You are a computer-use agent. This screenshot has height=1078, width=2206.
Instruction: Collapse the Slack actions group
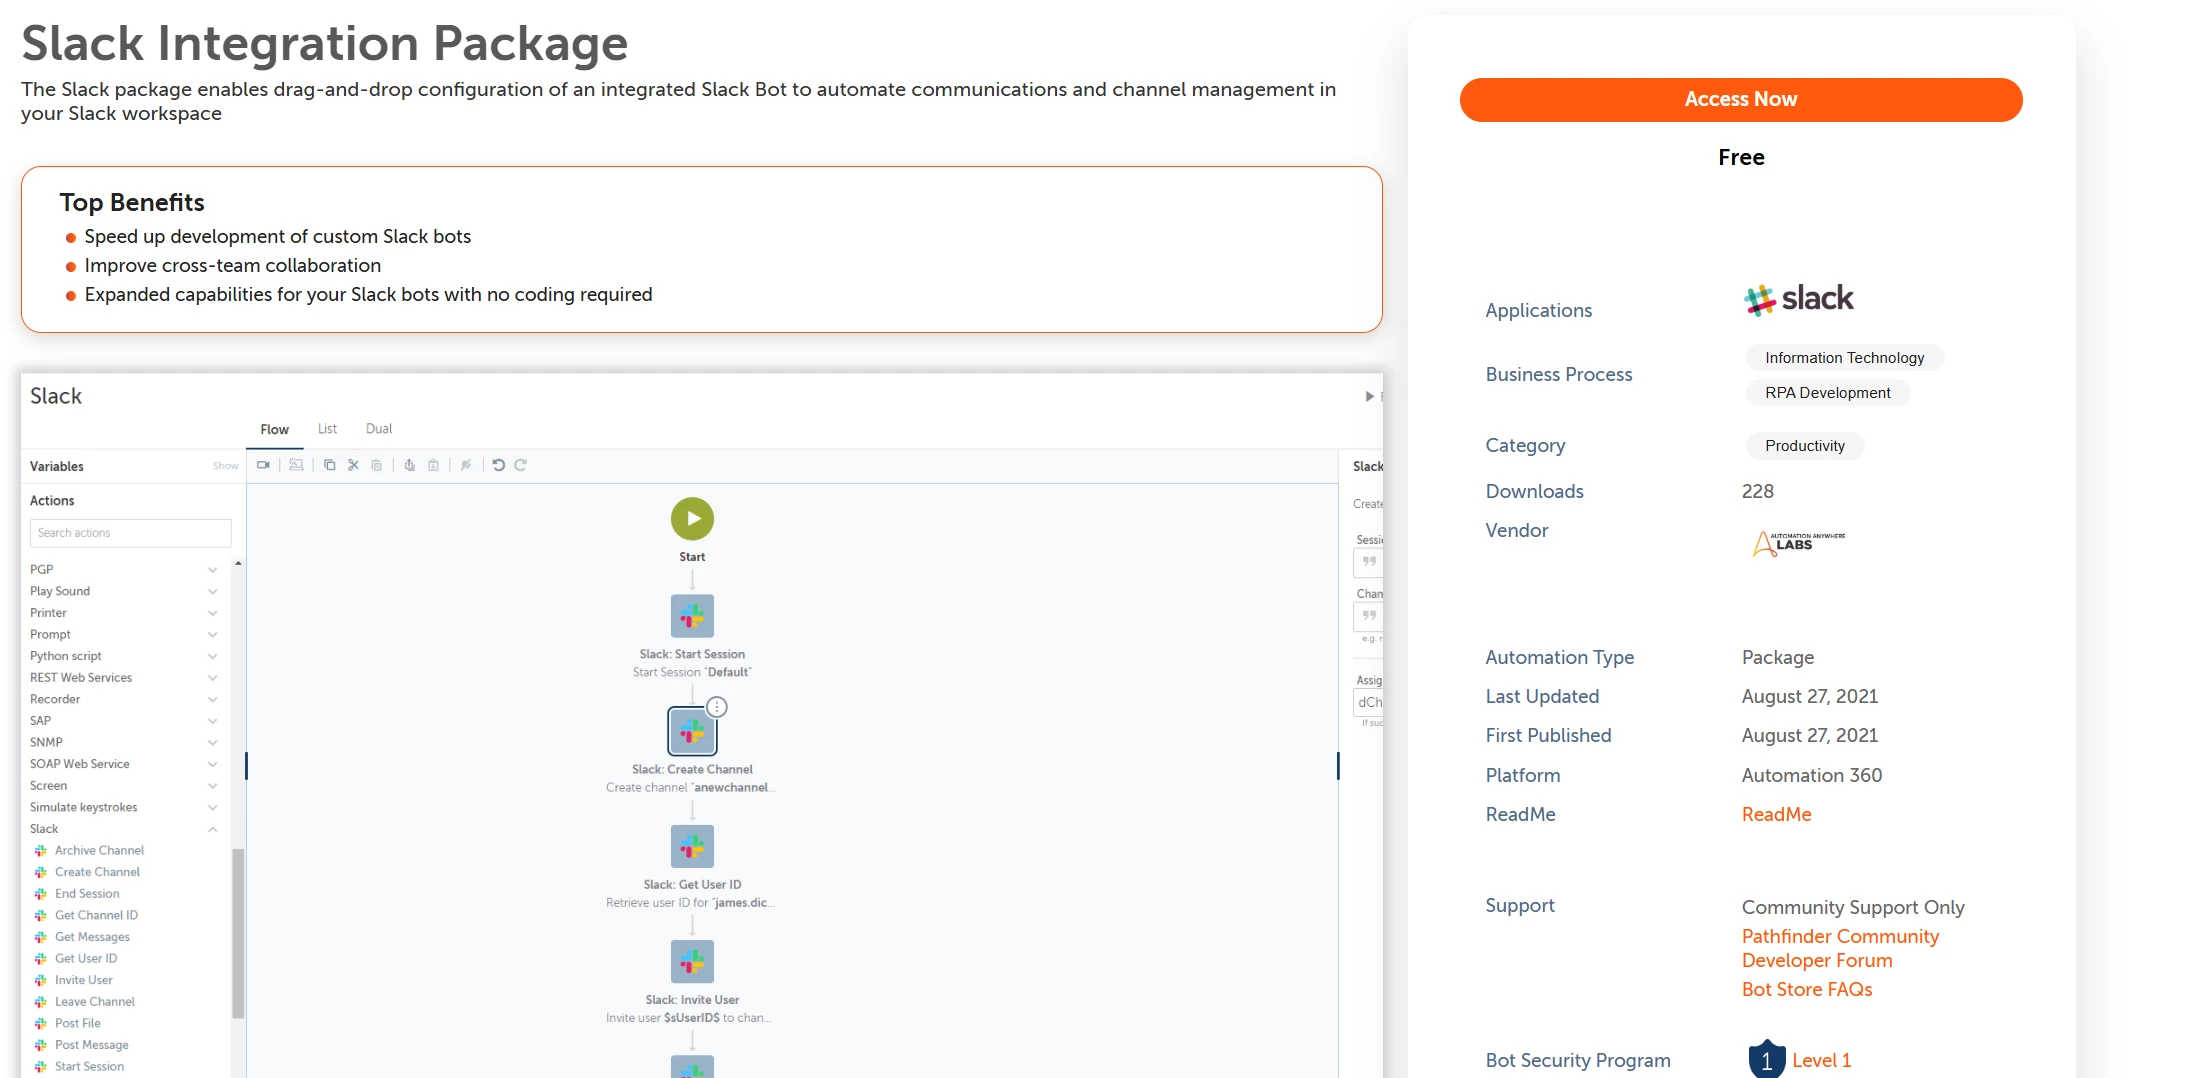point(212,829)
